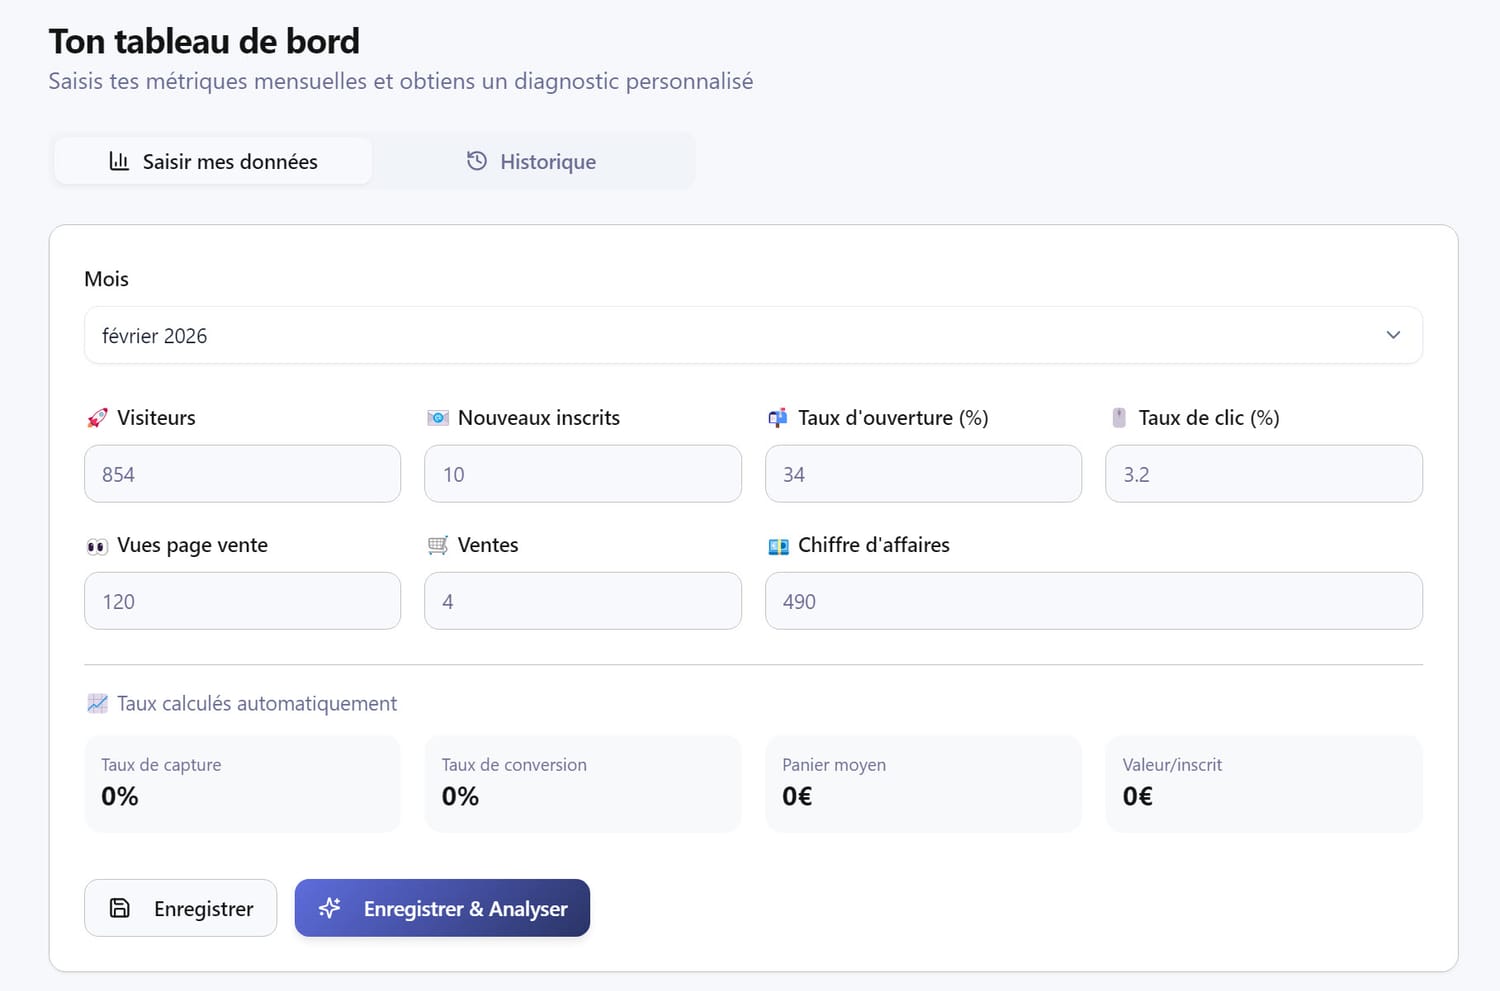Click into the Nouveaux inscrits field
The height and width of the screenshot is (991, 1500).
(582, 474)
